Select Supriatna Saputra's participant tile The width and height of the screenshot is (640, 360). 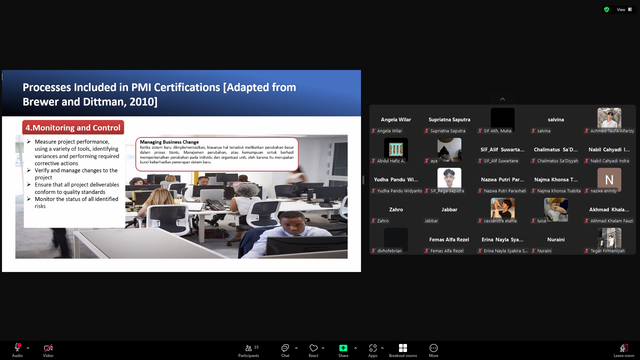click(449, 120)
